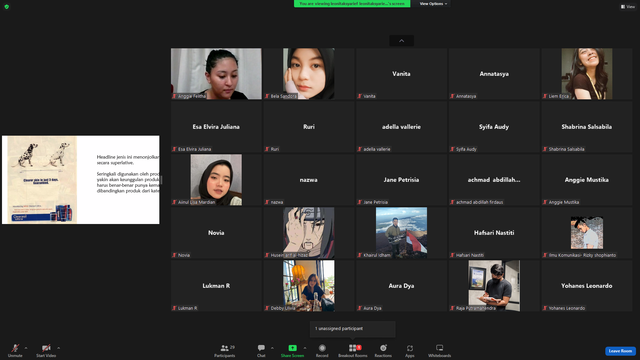The height and width of the screenshot is (360, 640).
Task: Select Ainul Lisa Mardian's video tile
Action: (216, 180)
